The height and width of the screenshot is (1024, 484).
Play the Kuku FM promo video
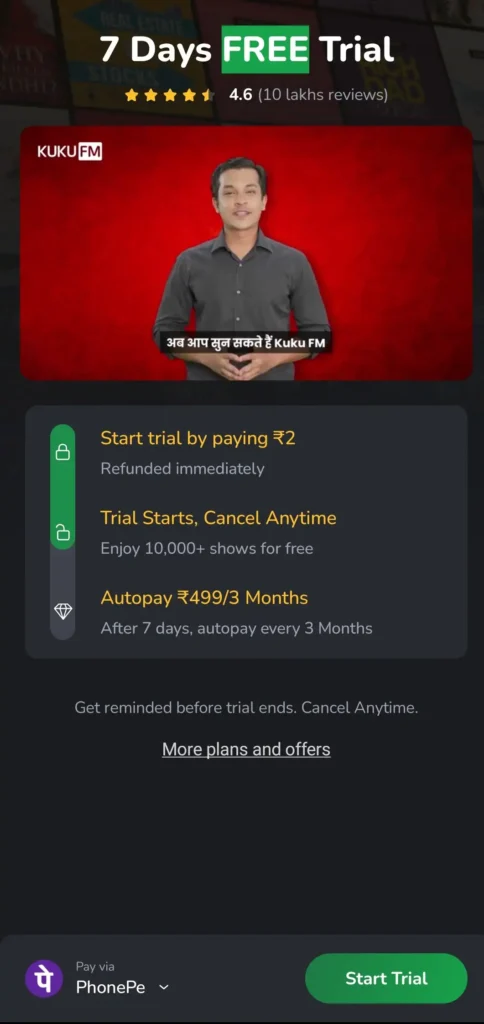(246, 253)
